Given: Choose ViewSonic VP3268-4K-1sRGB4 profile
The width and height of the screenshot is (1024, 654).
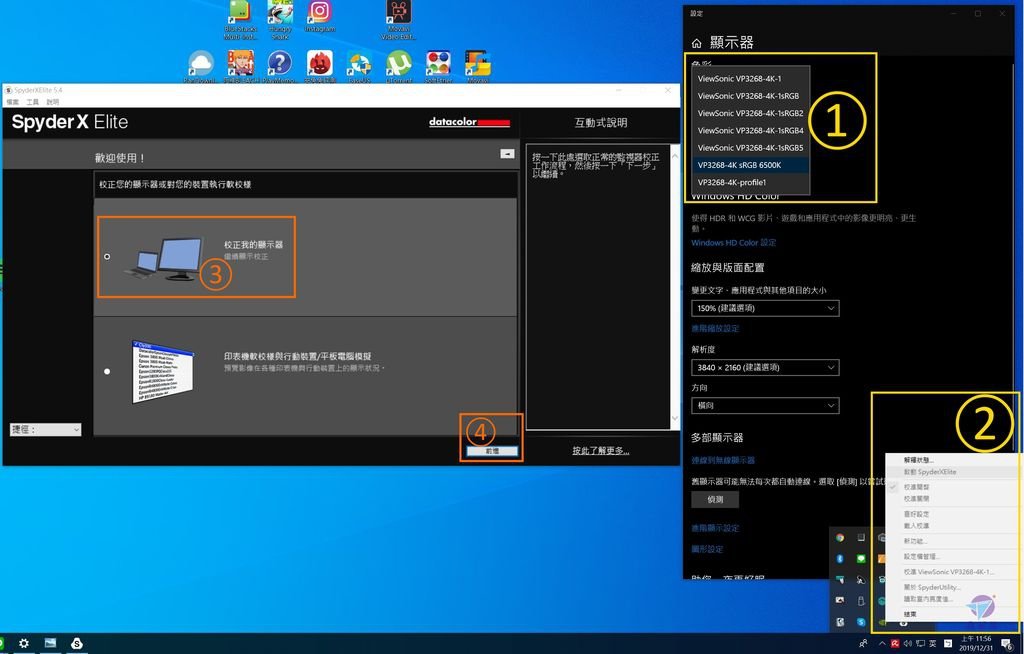Looking at the screenshot, I should point(751,130).
